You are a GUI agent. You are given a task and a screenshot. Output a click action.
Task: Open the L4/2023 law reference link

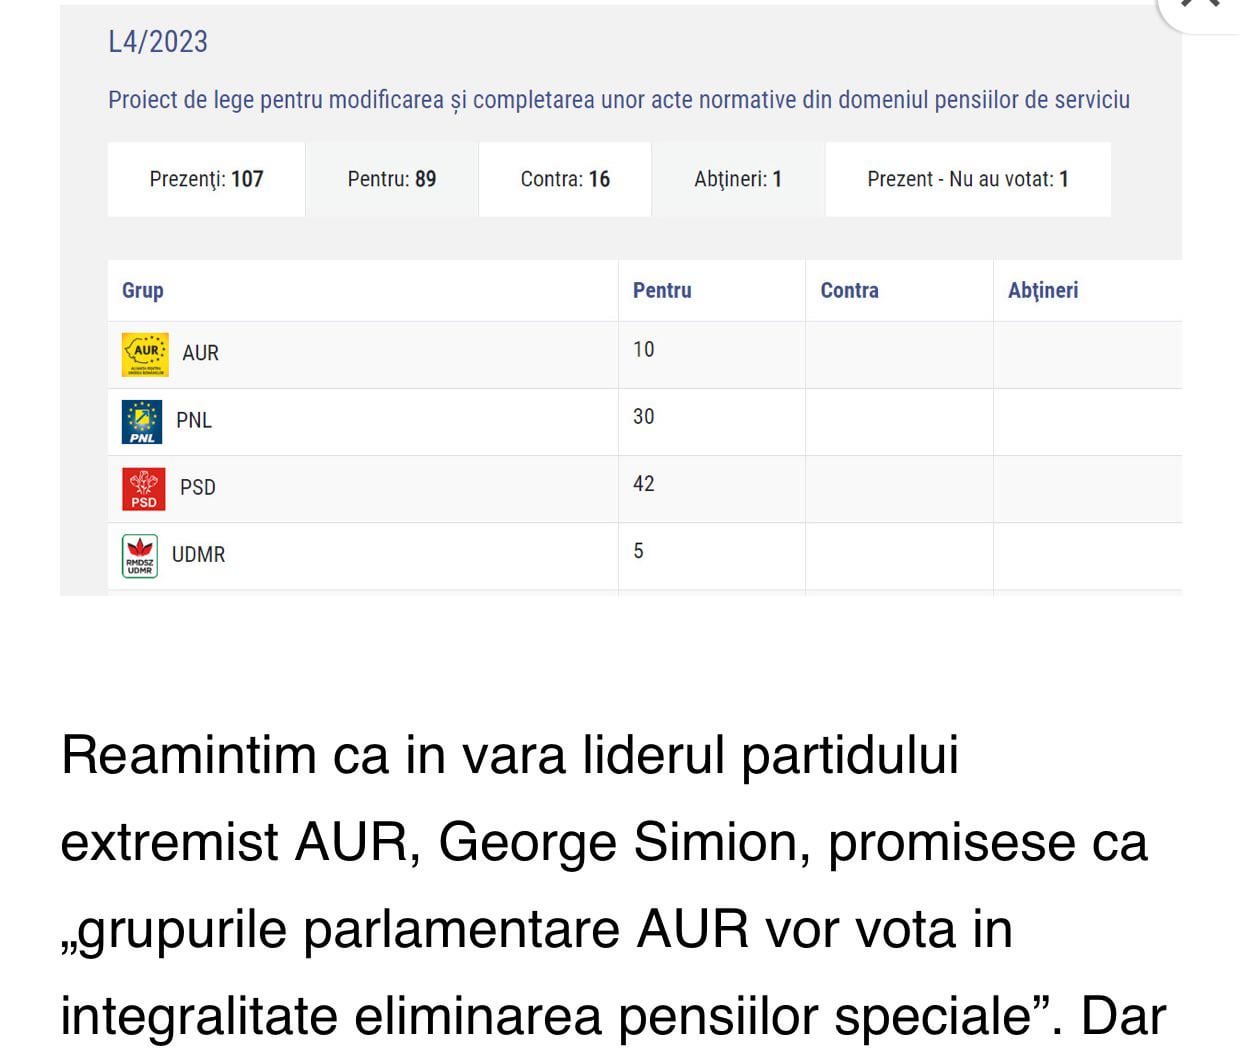point(158,42)
